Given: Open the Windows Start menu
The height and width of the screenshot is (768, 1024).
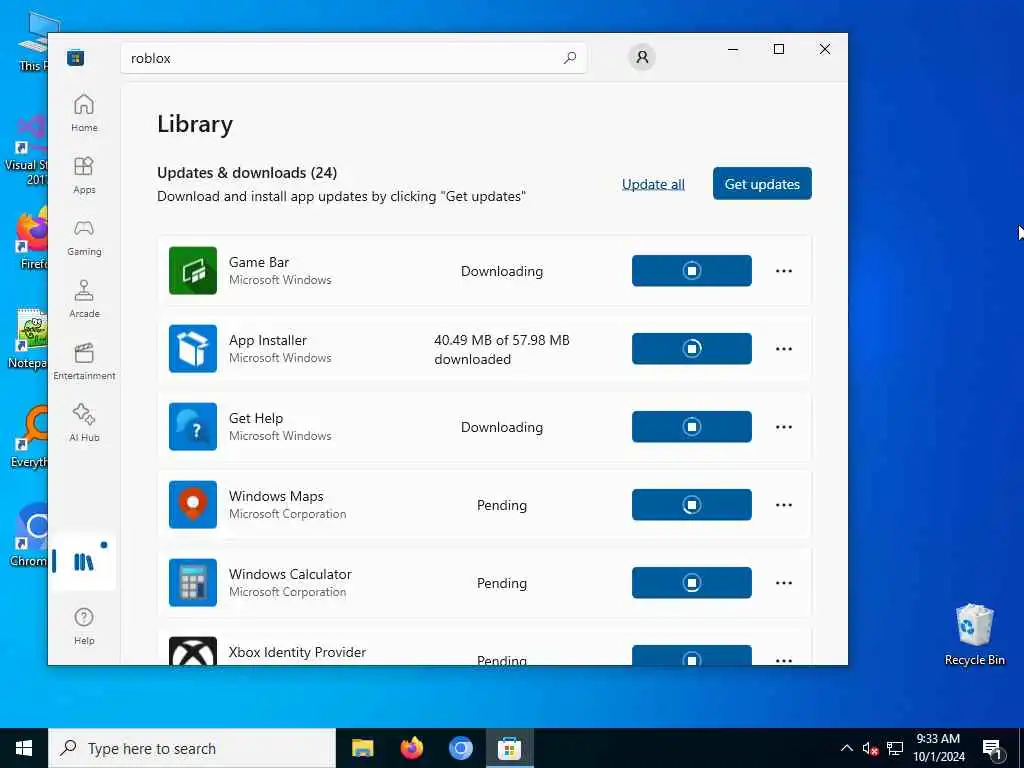Looking at the screenshot, I should click(24, 748).
